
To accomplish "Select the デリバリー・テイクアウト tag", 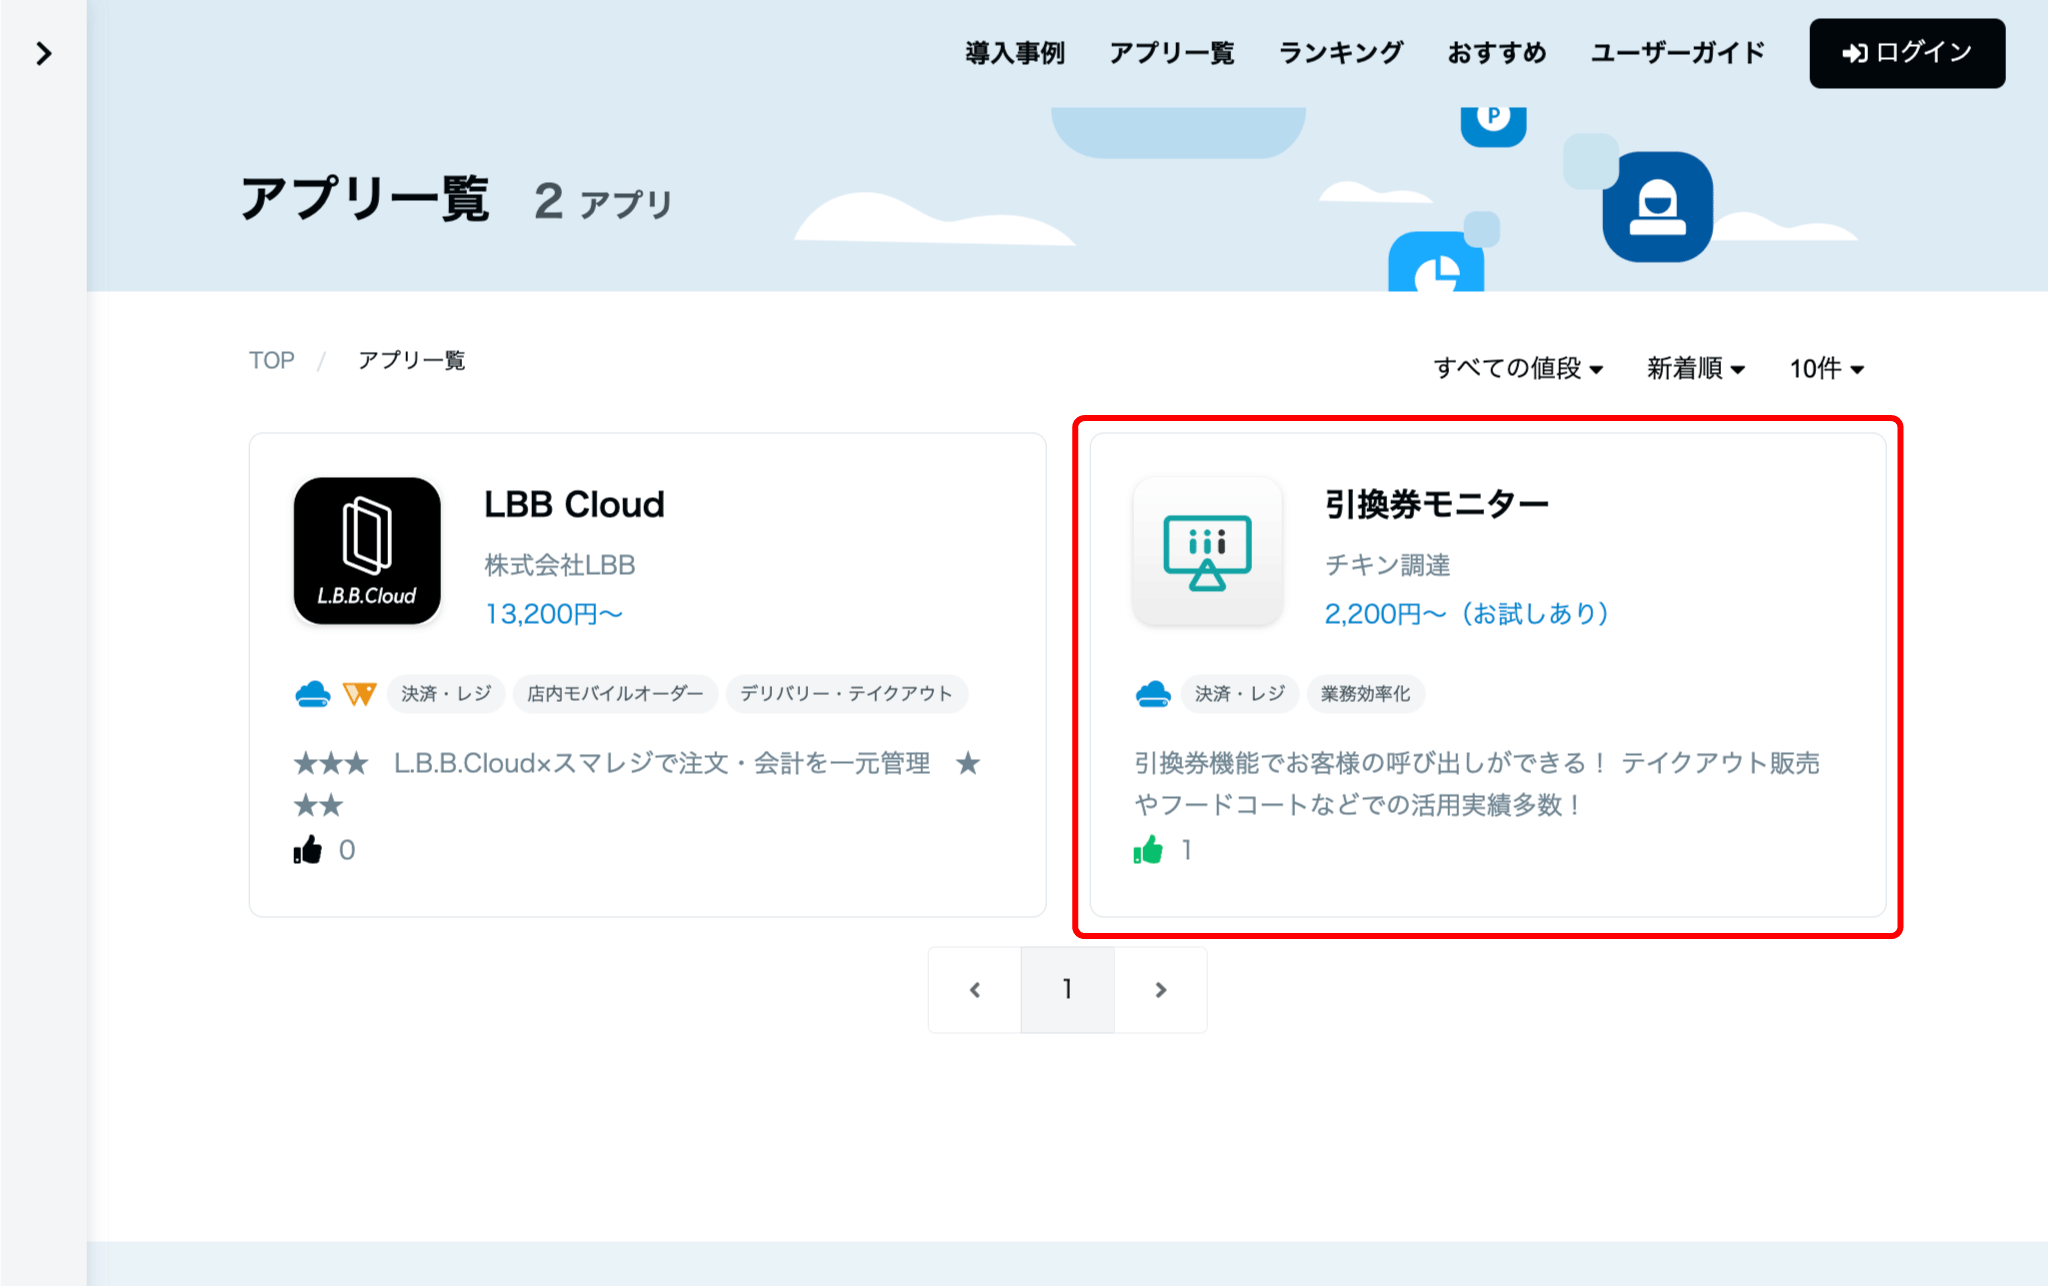I will coord(846,693).
